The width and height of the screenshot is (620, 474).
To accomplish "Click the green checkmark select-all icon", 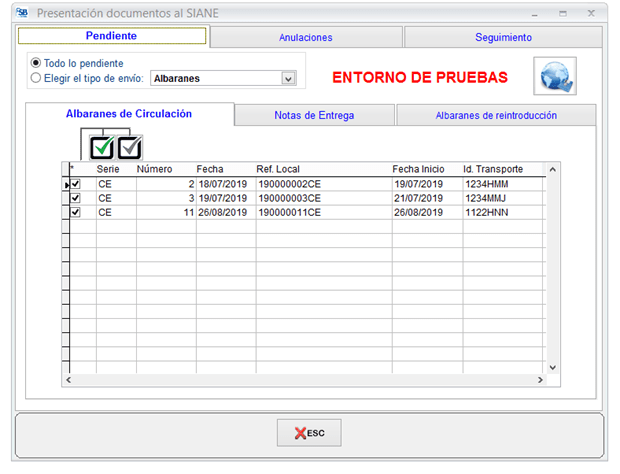I will click(x=102, y=148).
